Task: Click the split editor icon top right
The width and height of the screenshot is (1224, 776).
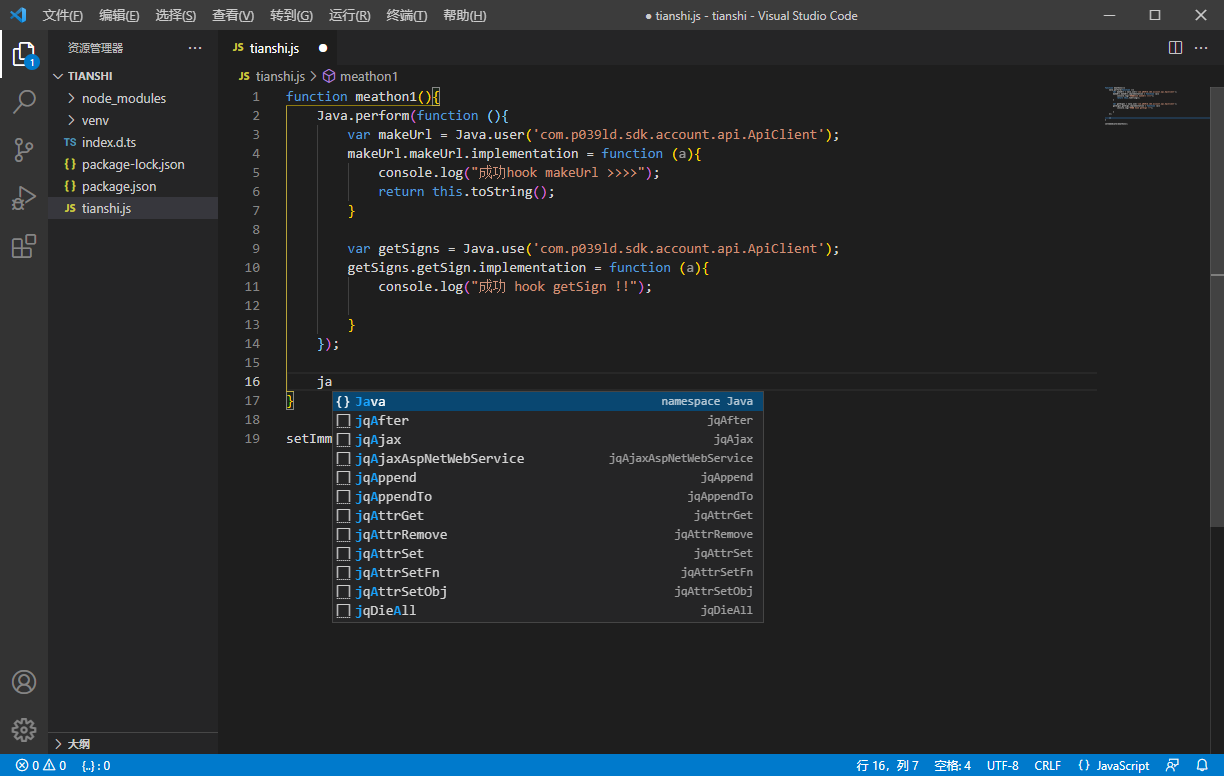Action: (x=1173, y=46)
